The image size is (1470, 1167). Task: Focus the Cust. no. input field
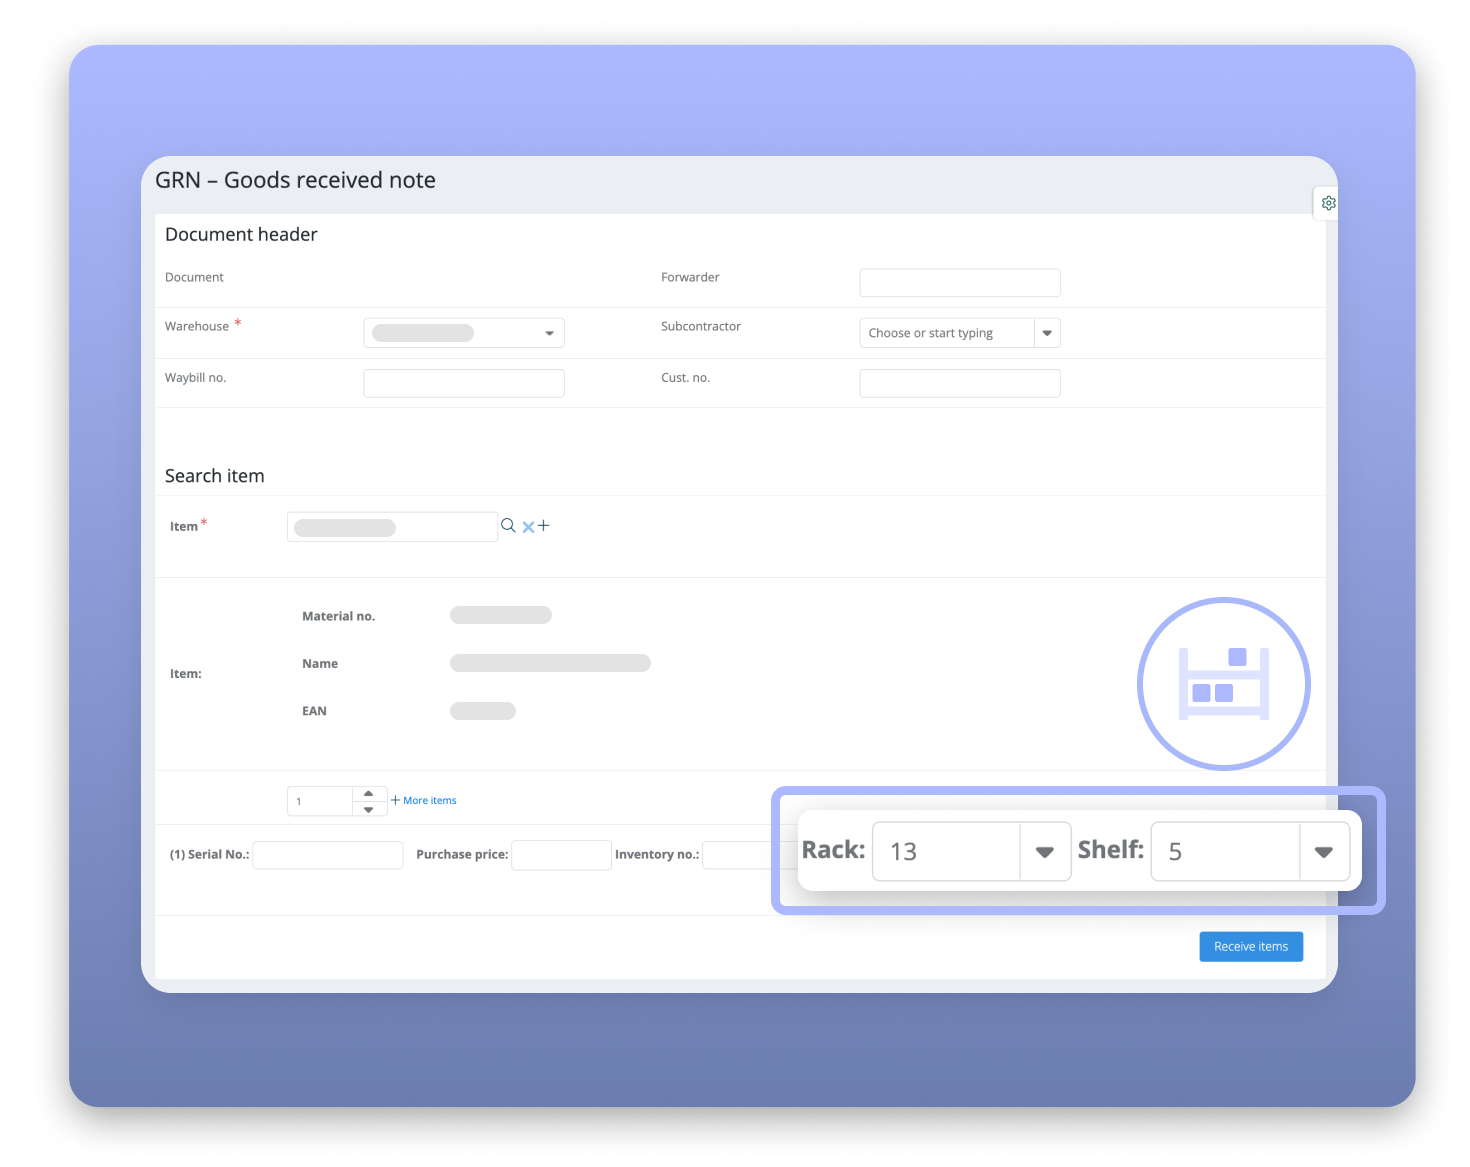tap(960, 383)
